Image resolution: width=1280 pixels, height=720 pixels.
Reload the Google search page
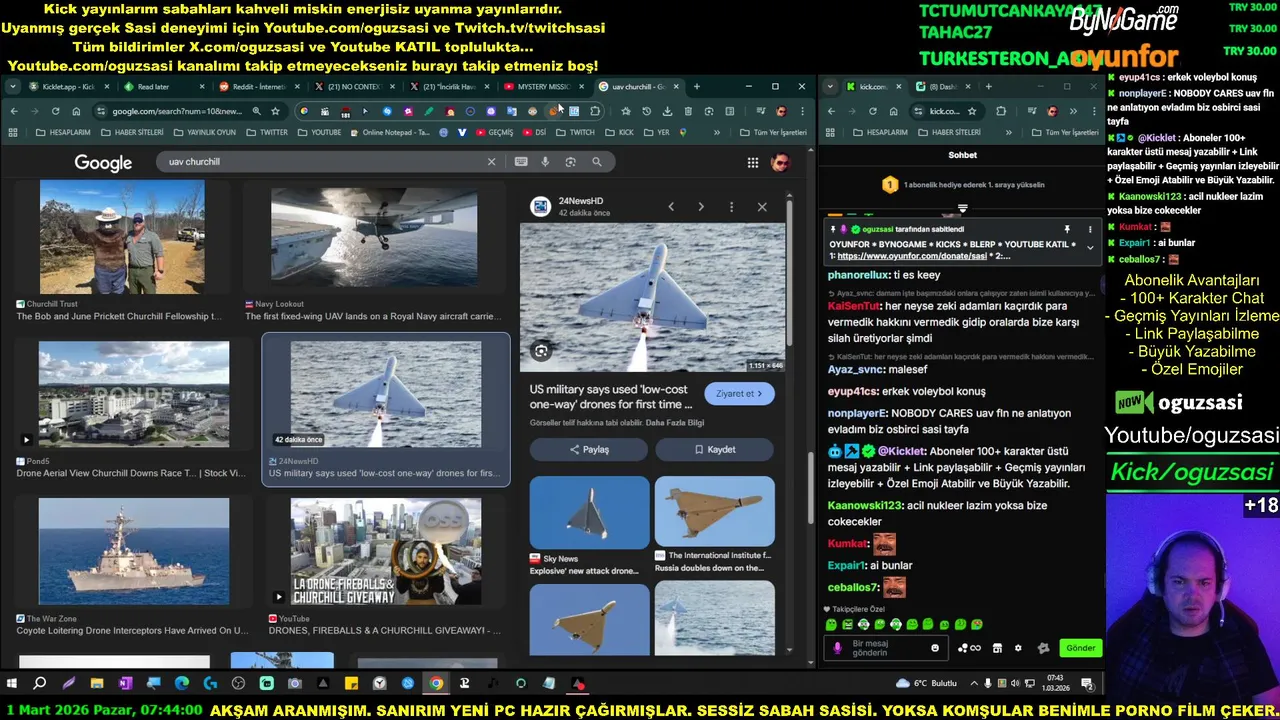tap(55, 111)
